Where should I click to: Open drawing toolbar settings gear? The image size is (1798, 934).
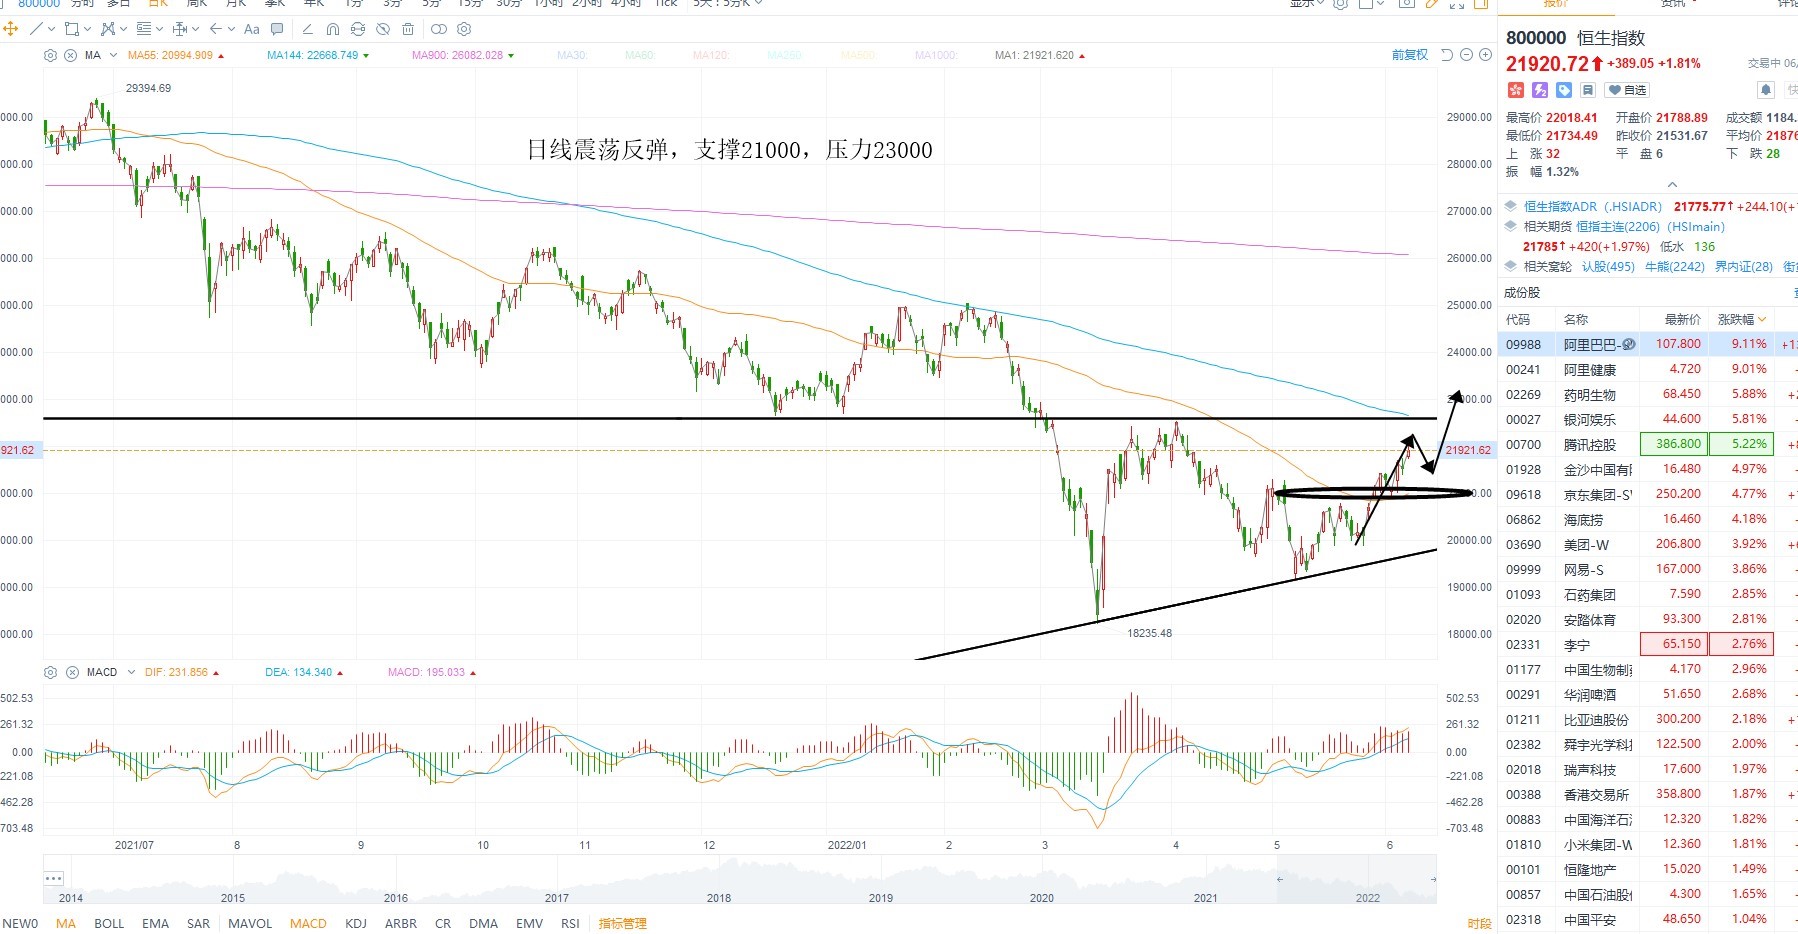pos(463,29)
